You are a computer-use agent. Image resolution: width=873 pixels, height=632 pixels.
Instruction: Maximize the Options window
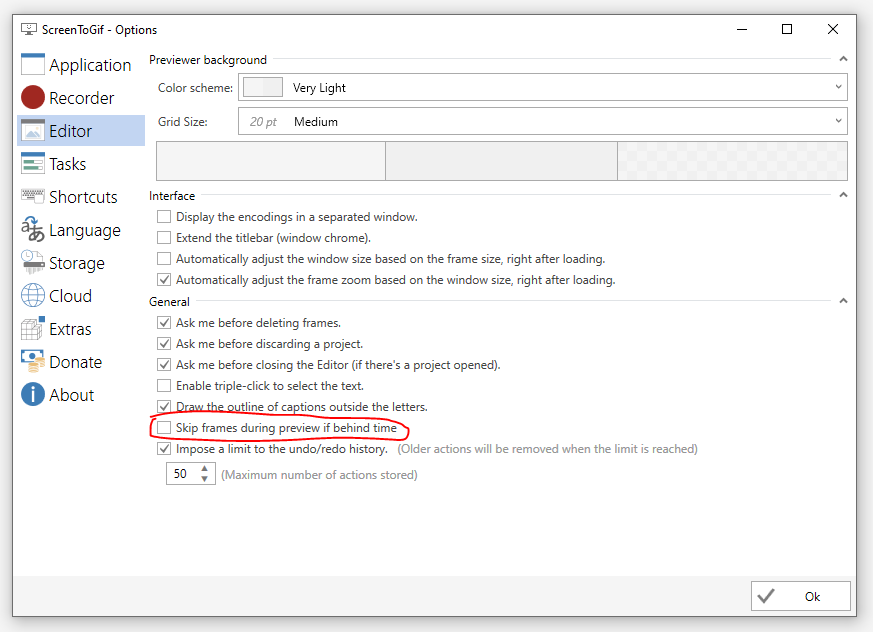click(x=787, y=29)
